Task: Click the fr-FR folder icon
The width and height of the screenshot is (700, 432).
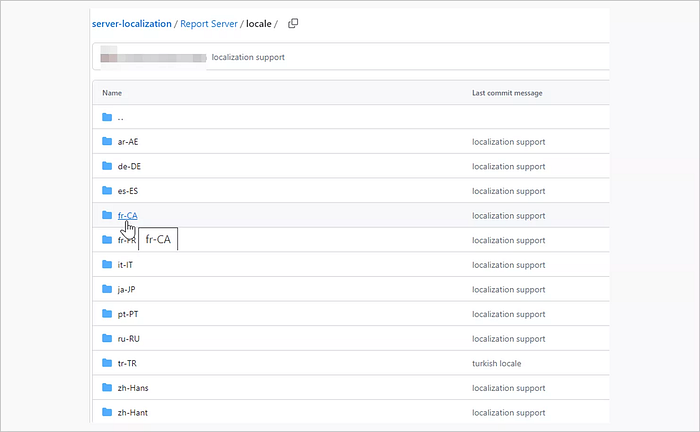Action: (x=107, y=239)
